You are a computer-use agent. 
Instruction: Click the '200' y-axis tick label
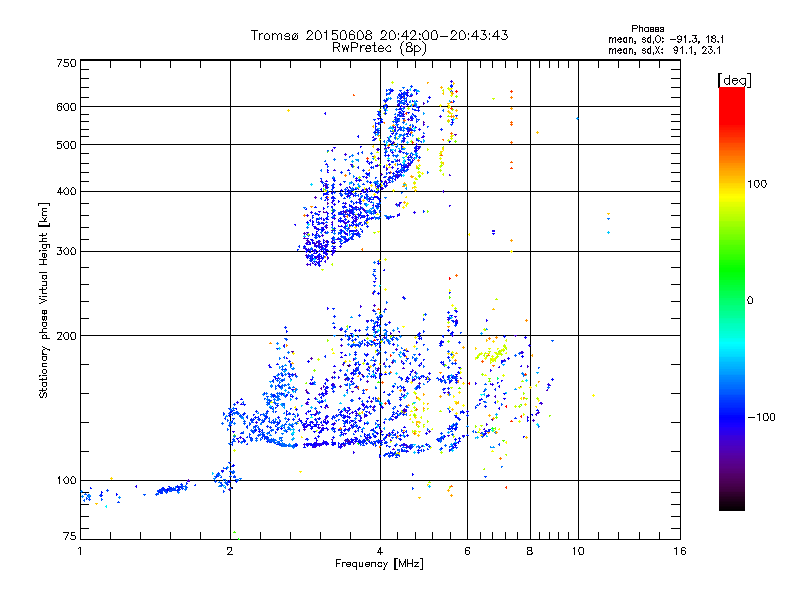pyautogui.click(x=66, y=336)
